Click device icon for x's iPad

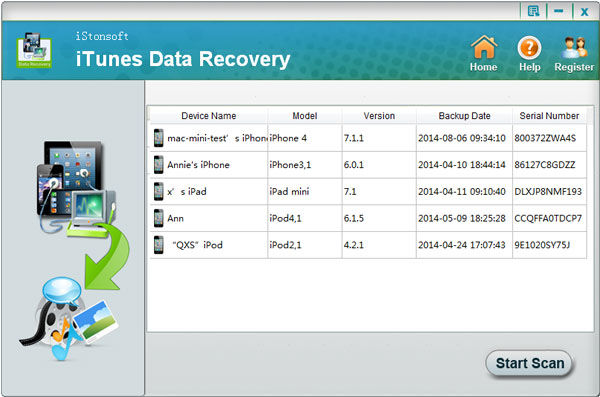pyautogui.click(x=158, y=191)
